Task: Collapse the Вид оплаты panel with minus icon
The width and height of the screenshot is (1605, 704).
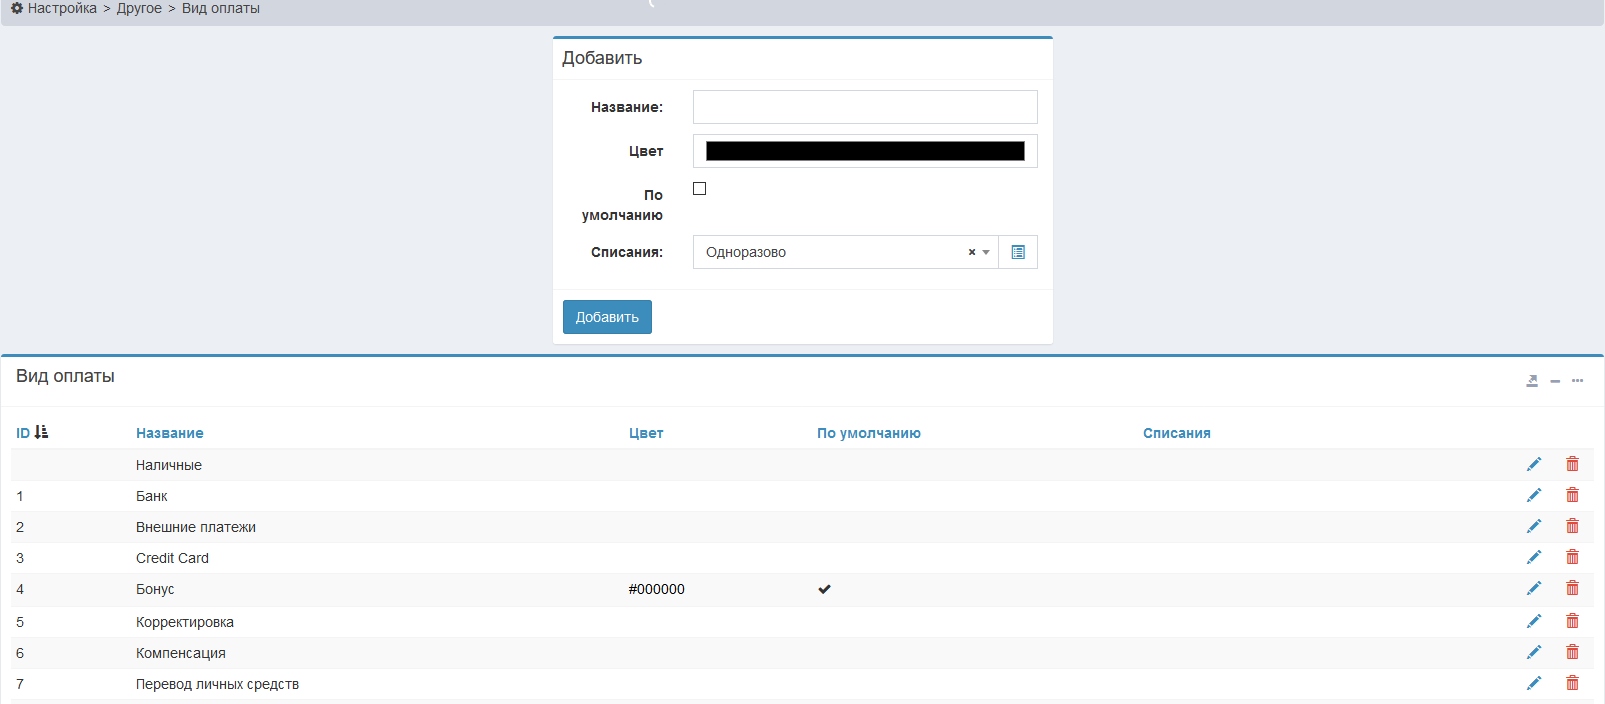Action: pyautogui.click(x=1555, y=381)
